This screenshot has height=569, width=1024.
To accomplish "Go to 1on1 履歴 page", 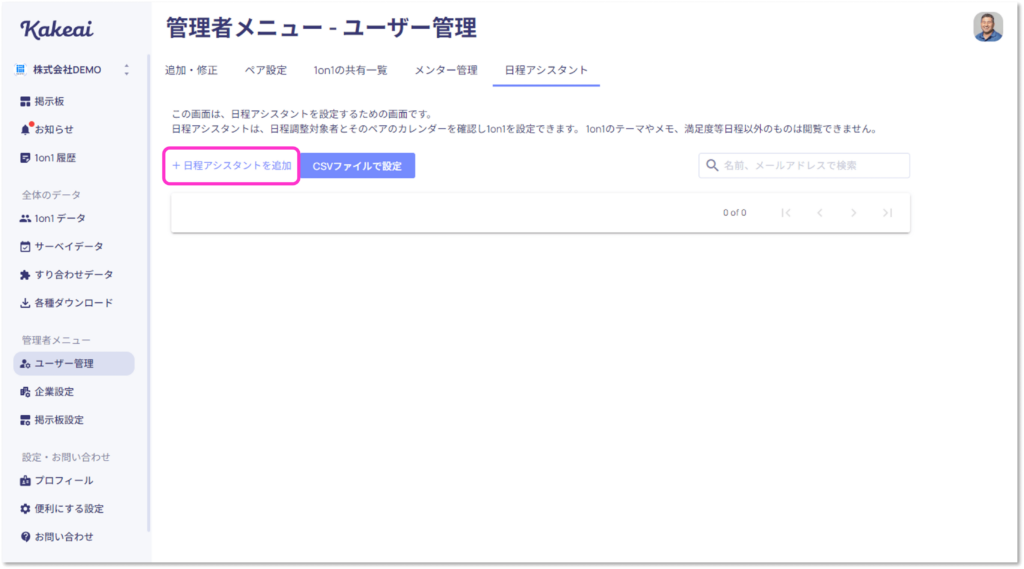I will (x=55, y=157).
